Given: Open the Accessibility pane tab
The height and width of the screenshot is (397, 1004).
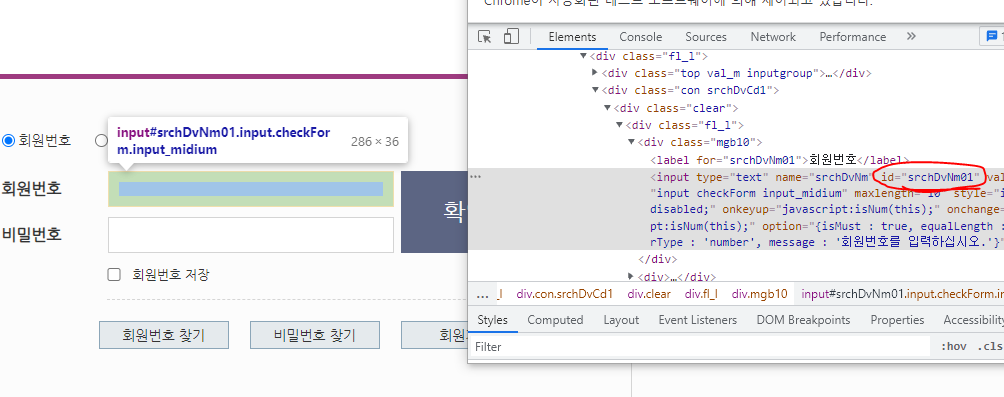Looking at the screenshot, I should click(x=973, y=320).
